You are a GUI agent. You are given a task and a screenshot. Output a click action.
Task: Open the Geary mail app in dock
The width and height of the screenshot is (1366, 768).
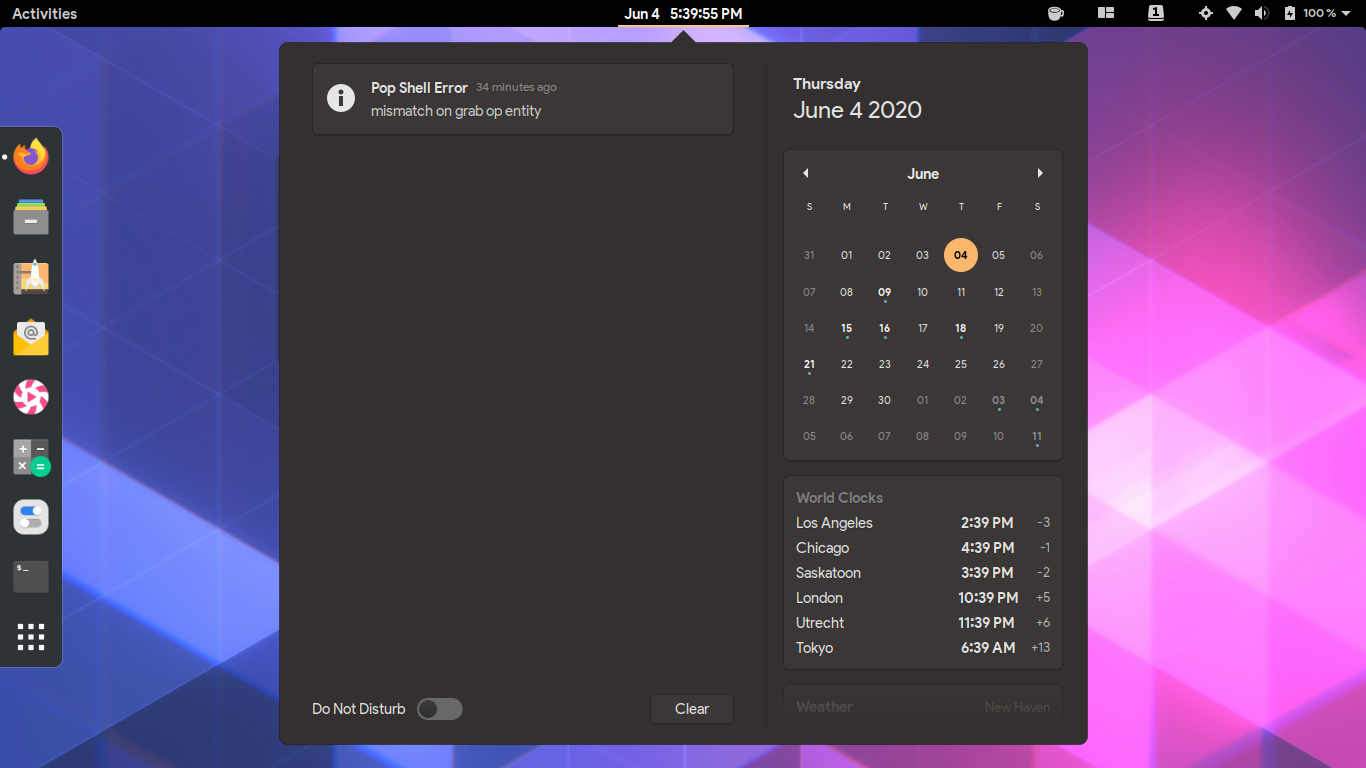pos(31,337)
